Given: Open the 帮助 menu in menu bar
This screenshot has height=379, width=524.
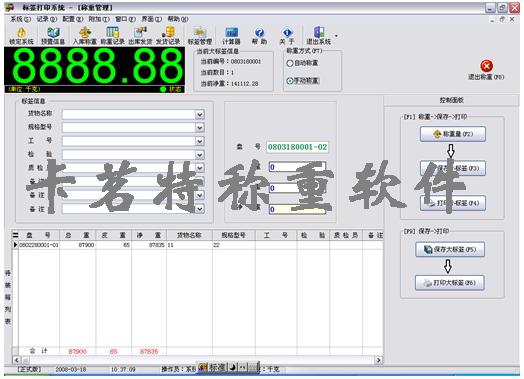Looking at the screenshot, I should click(178, 19).
